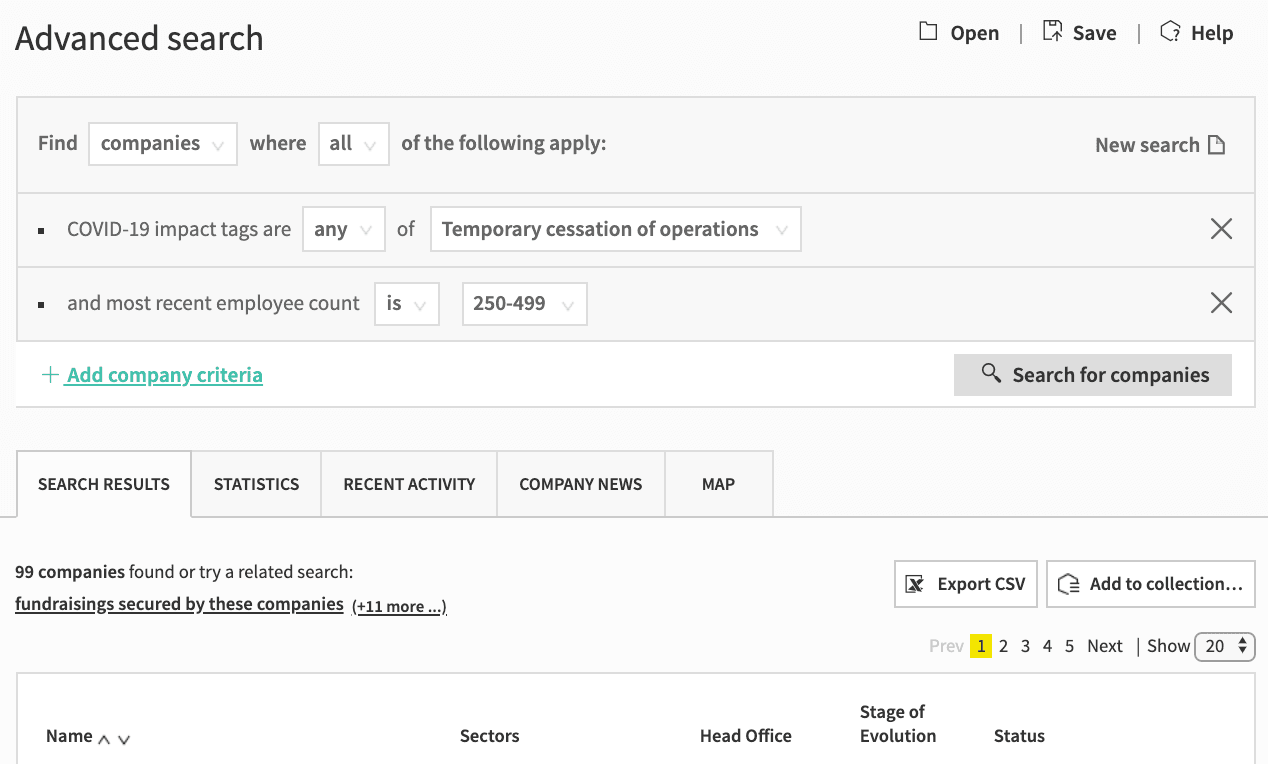Viewport: 1268px width, 764px height.
Task: Sort Name column ascending
Action: pyautogui.click(x=104, y=739)
